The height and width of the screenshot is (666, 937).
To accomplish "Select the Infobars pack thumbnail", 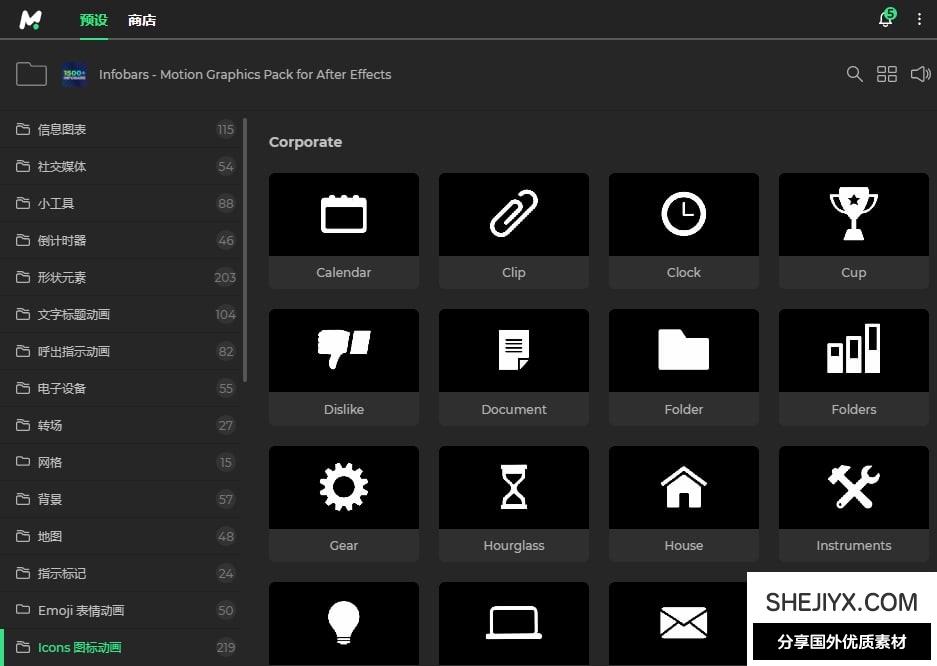I will [x=75, y=74].
